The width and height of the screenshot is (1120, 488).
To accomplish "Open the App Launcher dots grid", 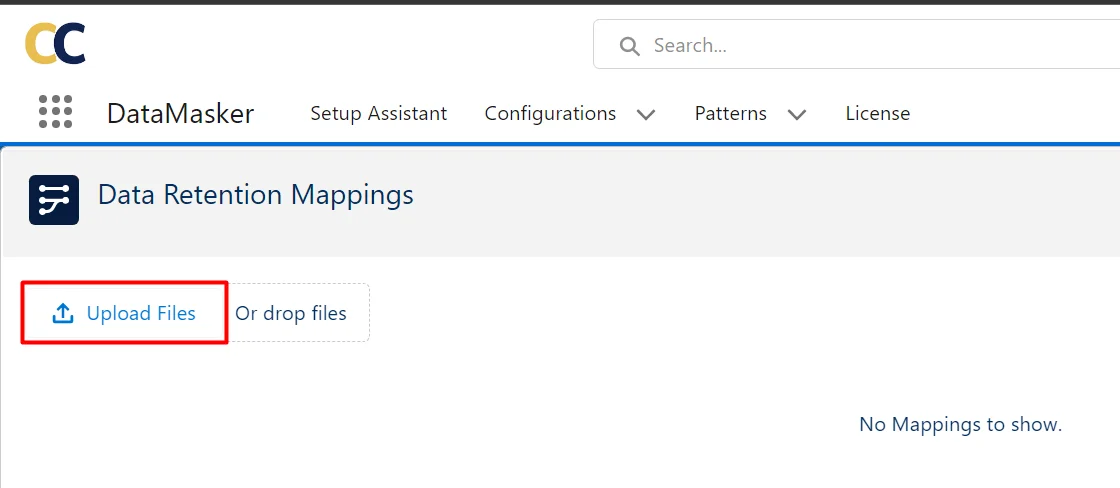I will 56,112.
